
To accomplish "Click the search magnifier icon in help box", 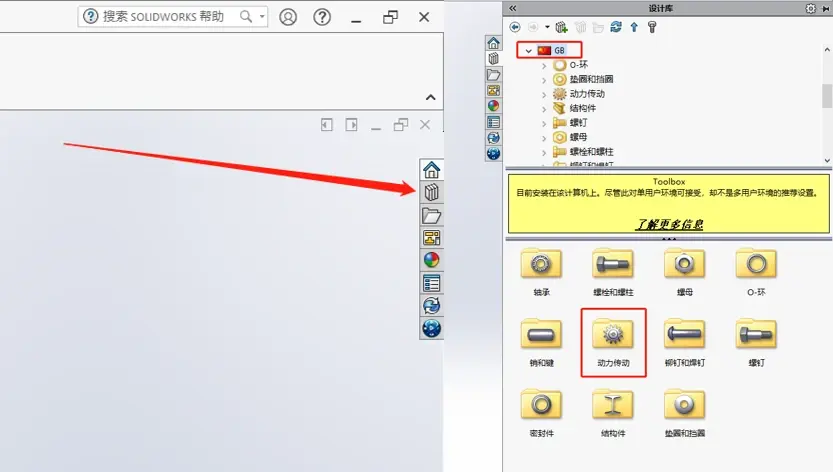I will tap(245, 16).
